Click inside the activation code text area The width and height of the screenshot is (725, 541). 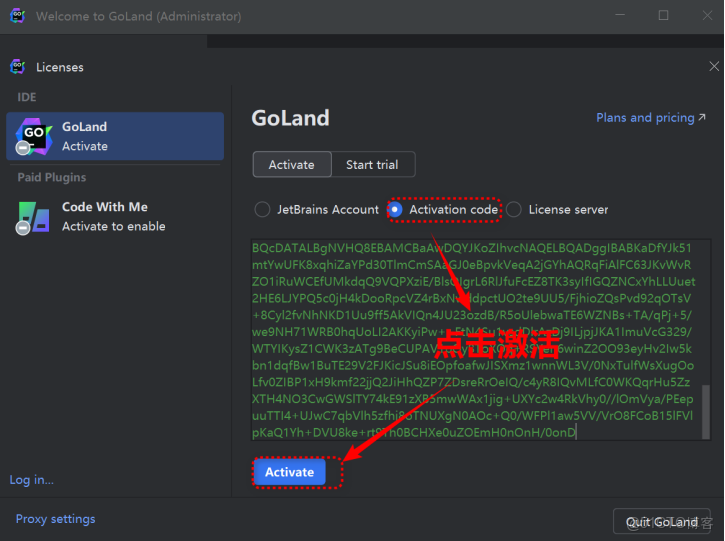click(470, 340)
